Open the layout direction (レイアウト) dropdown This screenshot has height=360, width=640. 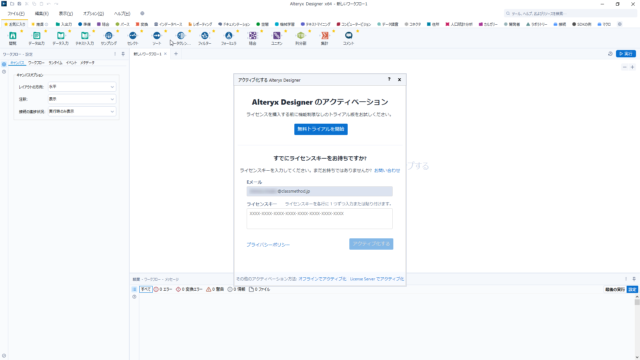(x=82, y=87)
